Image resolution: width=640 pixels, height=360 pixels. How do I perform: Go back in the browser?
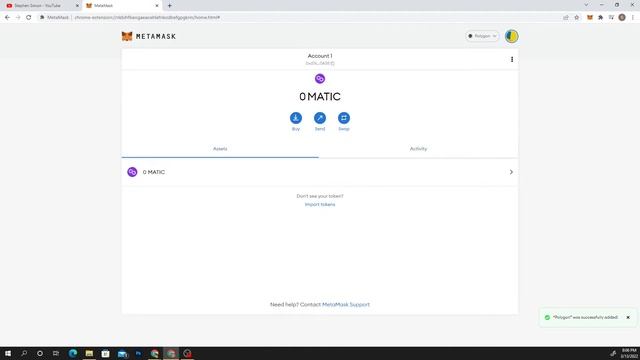point(7,18)
